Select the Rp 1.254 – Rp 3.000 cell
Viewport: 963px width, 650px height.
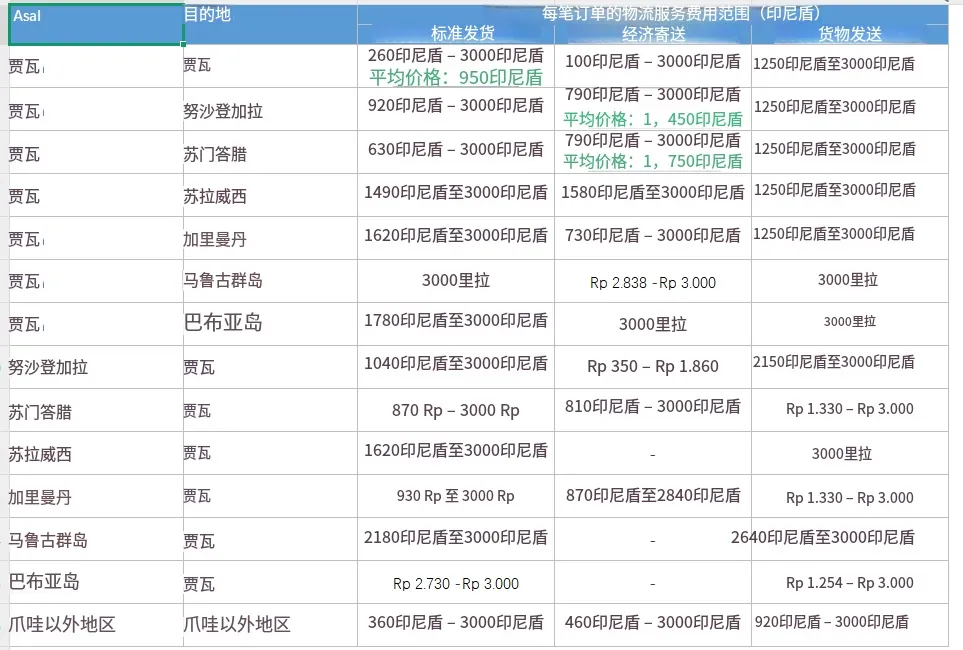point(849,582)
